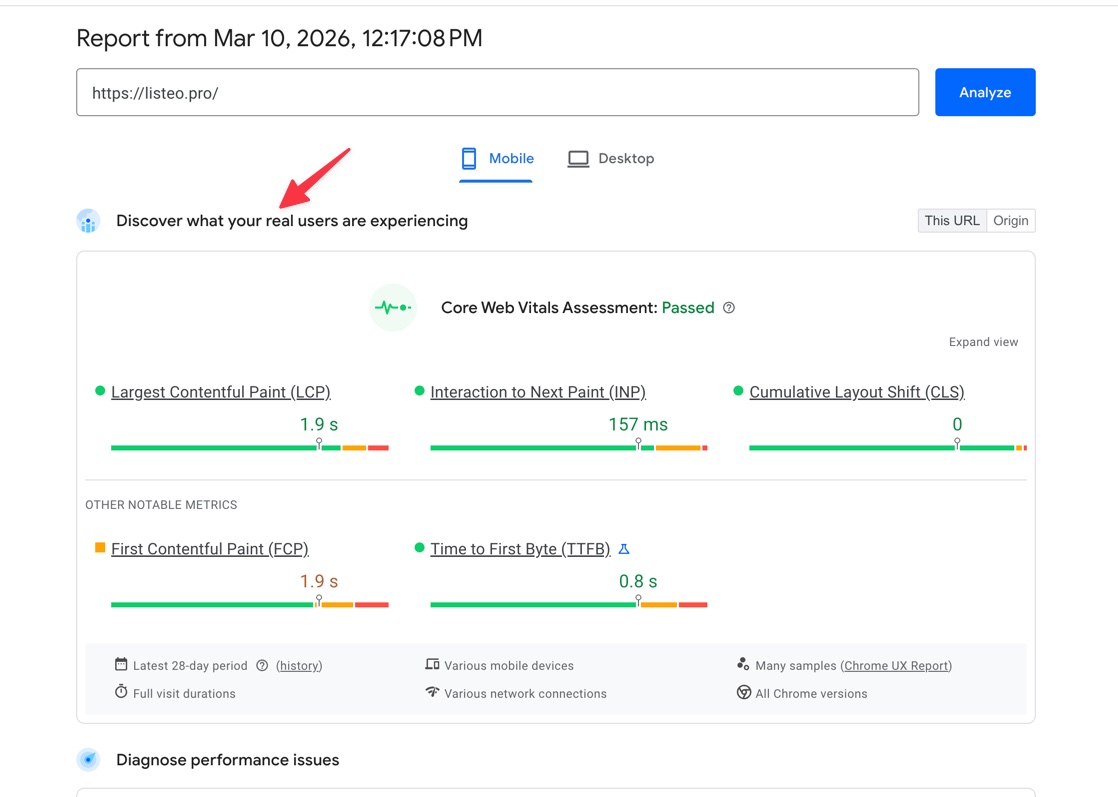
Task: Expand view of Core Web Vitals metrics
Action: pyautogui.click(x=983, y=342)
